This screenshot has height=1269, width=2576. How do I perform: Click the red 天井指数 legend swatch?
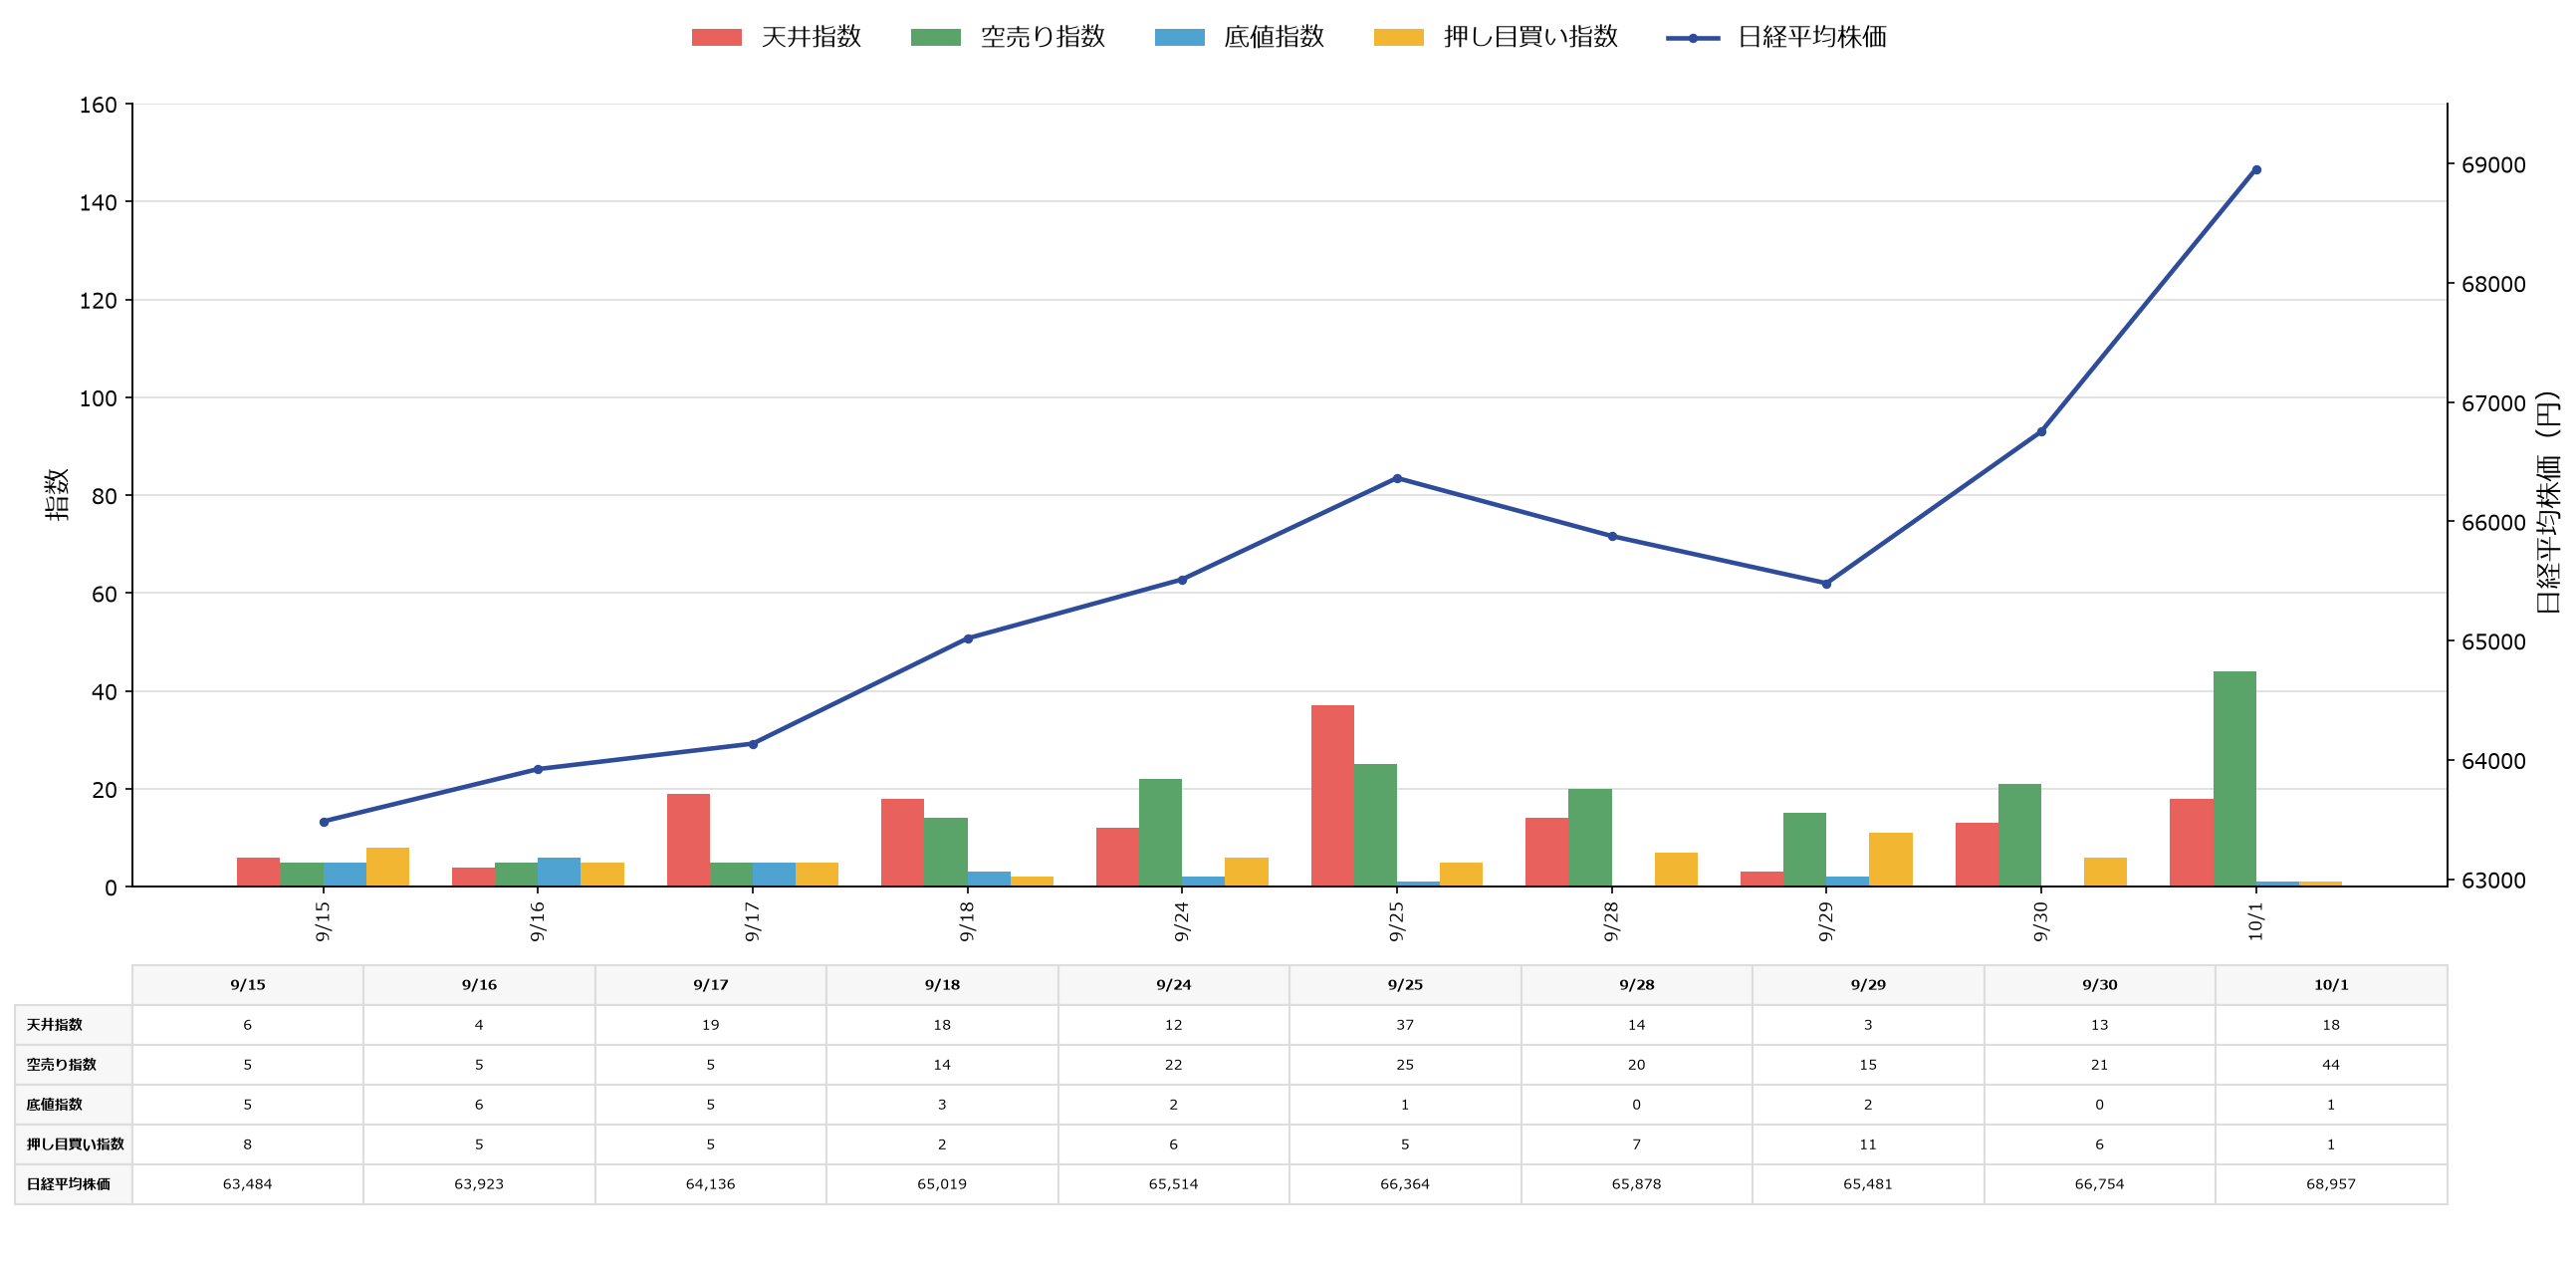(716, 37)
